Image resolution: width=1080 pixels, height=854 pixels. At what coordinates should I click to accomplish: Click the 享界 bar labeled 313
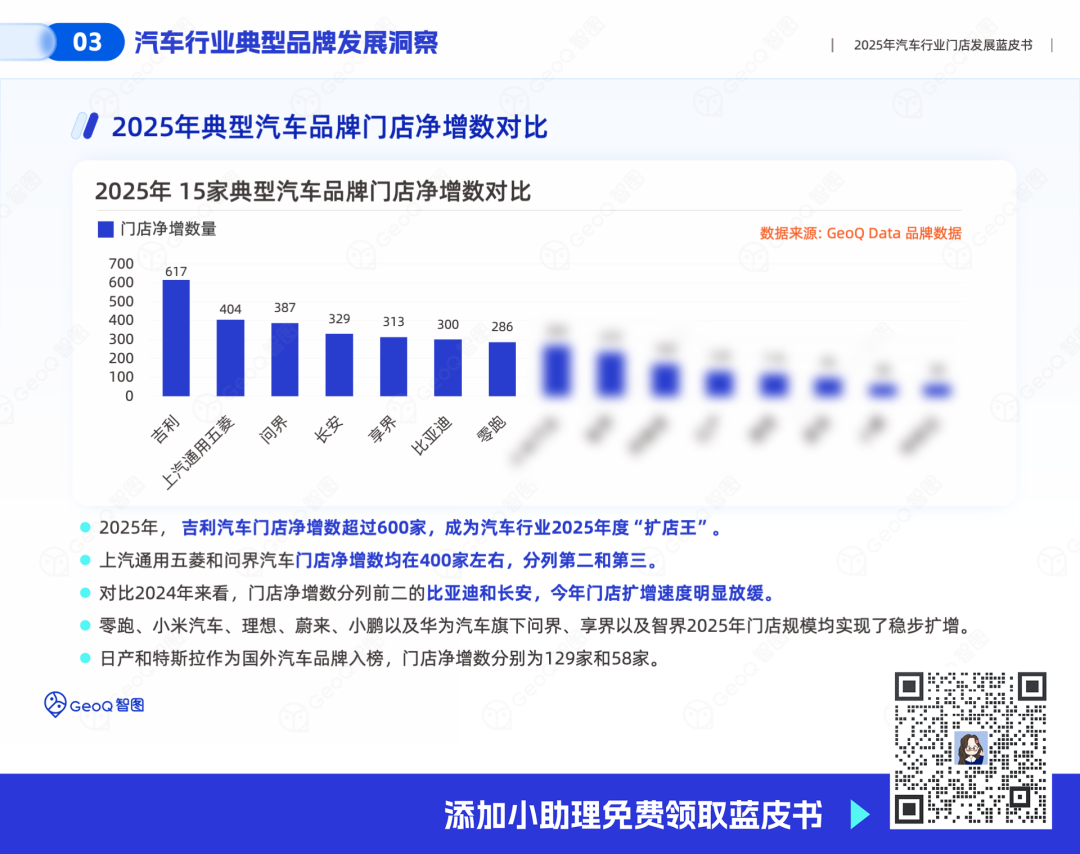point(394,366)
